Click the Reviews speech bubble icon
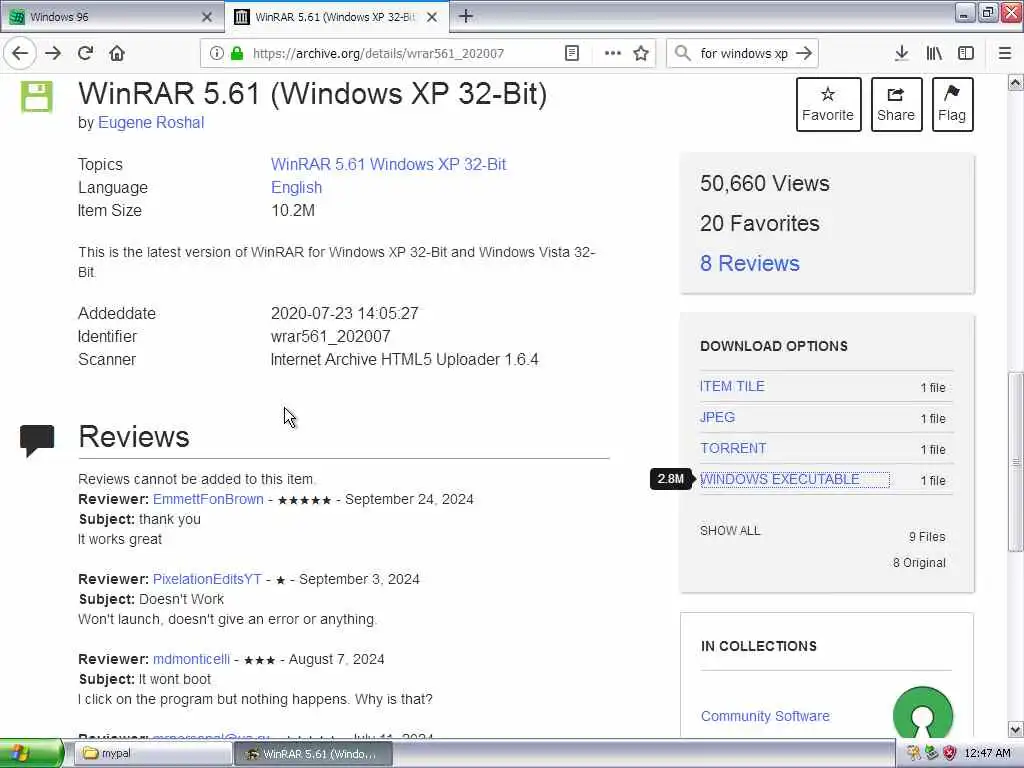Viewport: 1024px width, 768px height. 37,440
